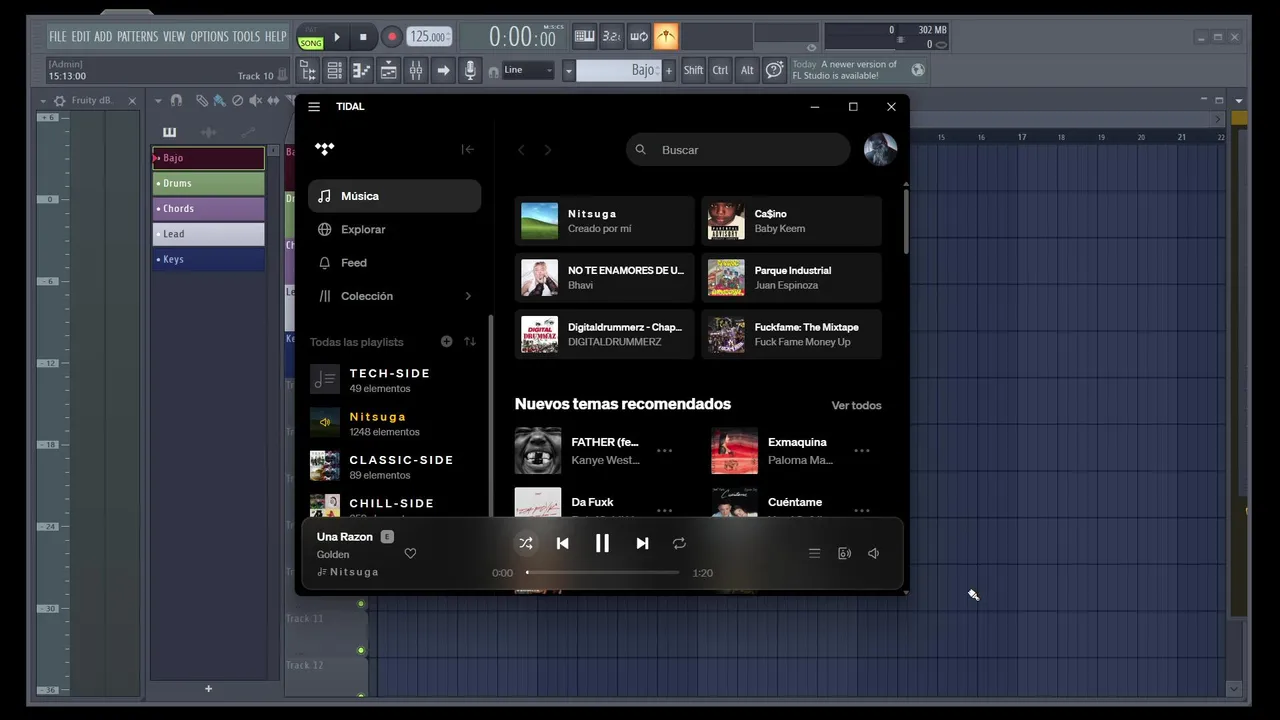Click the Ver todos link

point(856,405)
